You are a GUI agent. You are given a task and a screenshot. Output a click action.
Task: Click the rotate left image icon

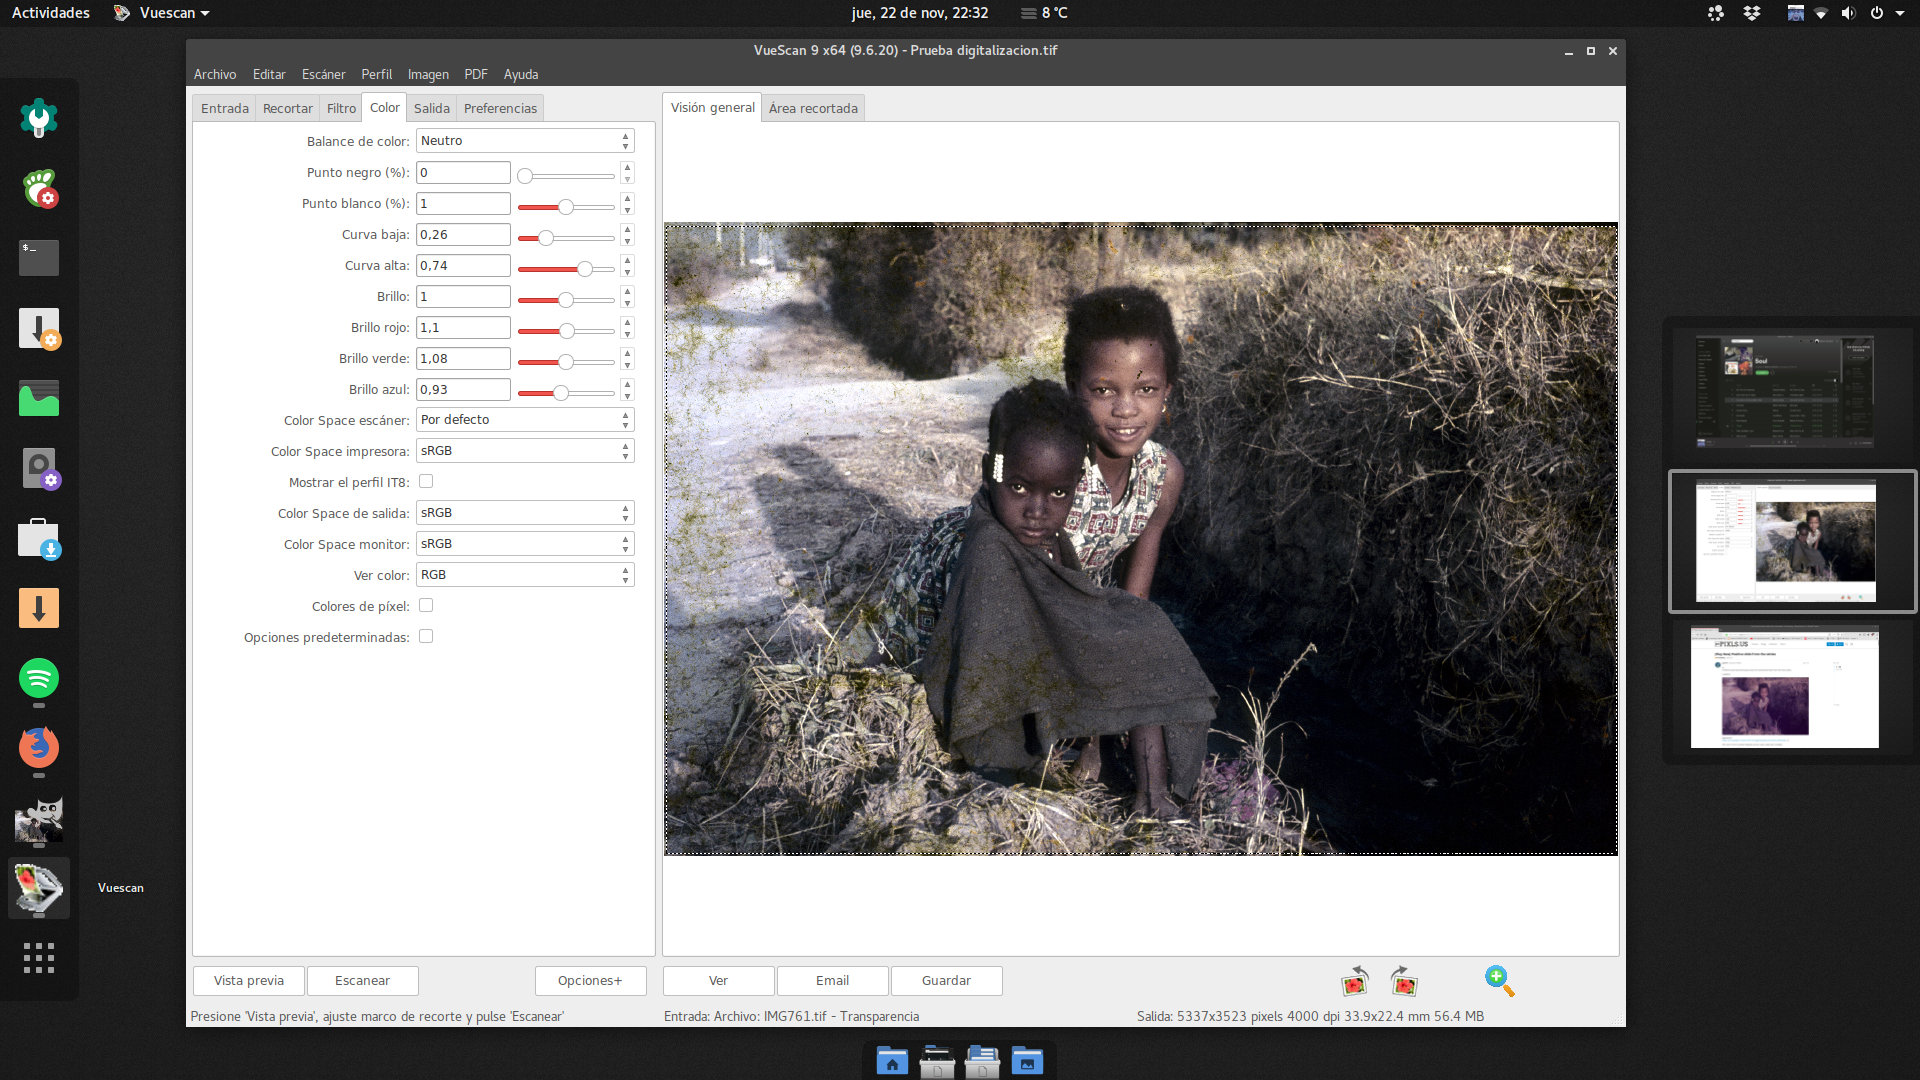pyautogui.click(x=1354, y=982)
